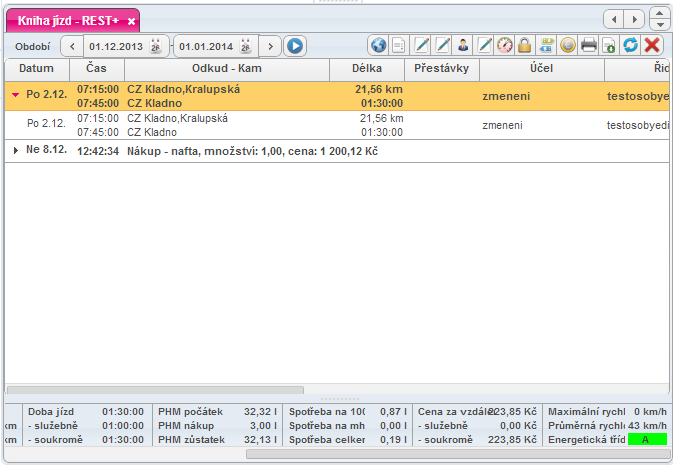
Task: Click the date 'Ne 8.12.'
Action: 46,149
